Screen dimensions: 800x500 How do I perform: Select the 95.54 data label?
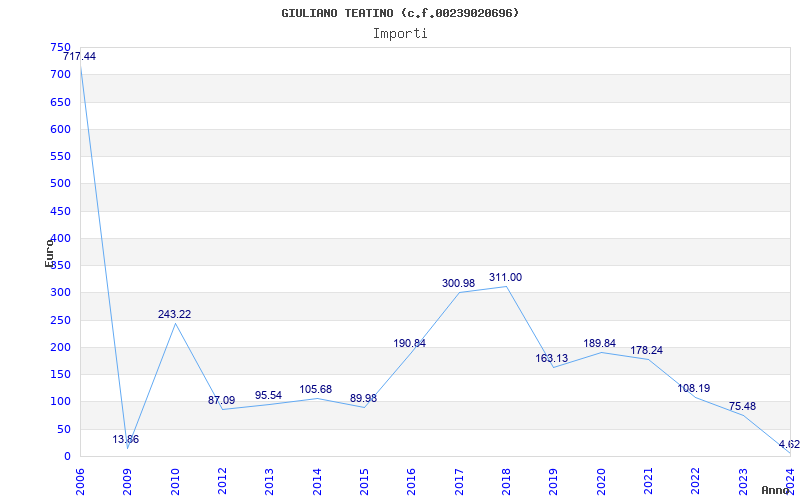pyautogui.click(x=268, y=395)
